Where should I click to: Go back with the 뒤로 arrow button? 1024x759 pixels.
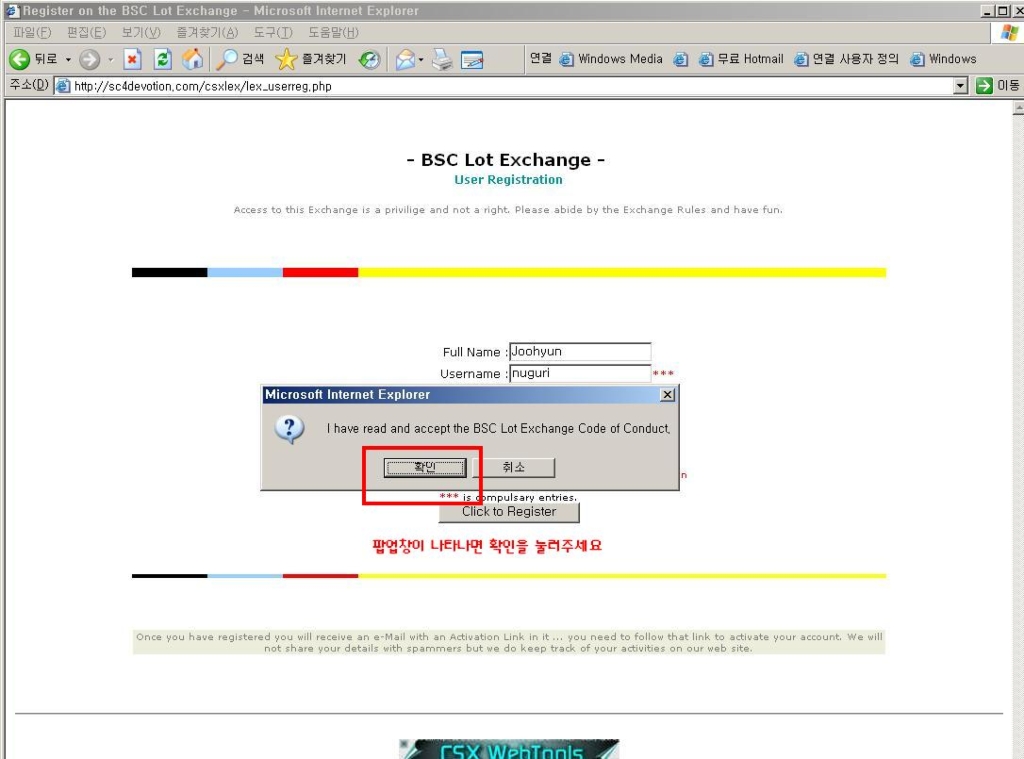(33, 59)
